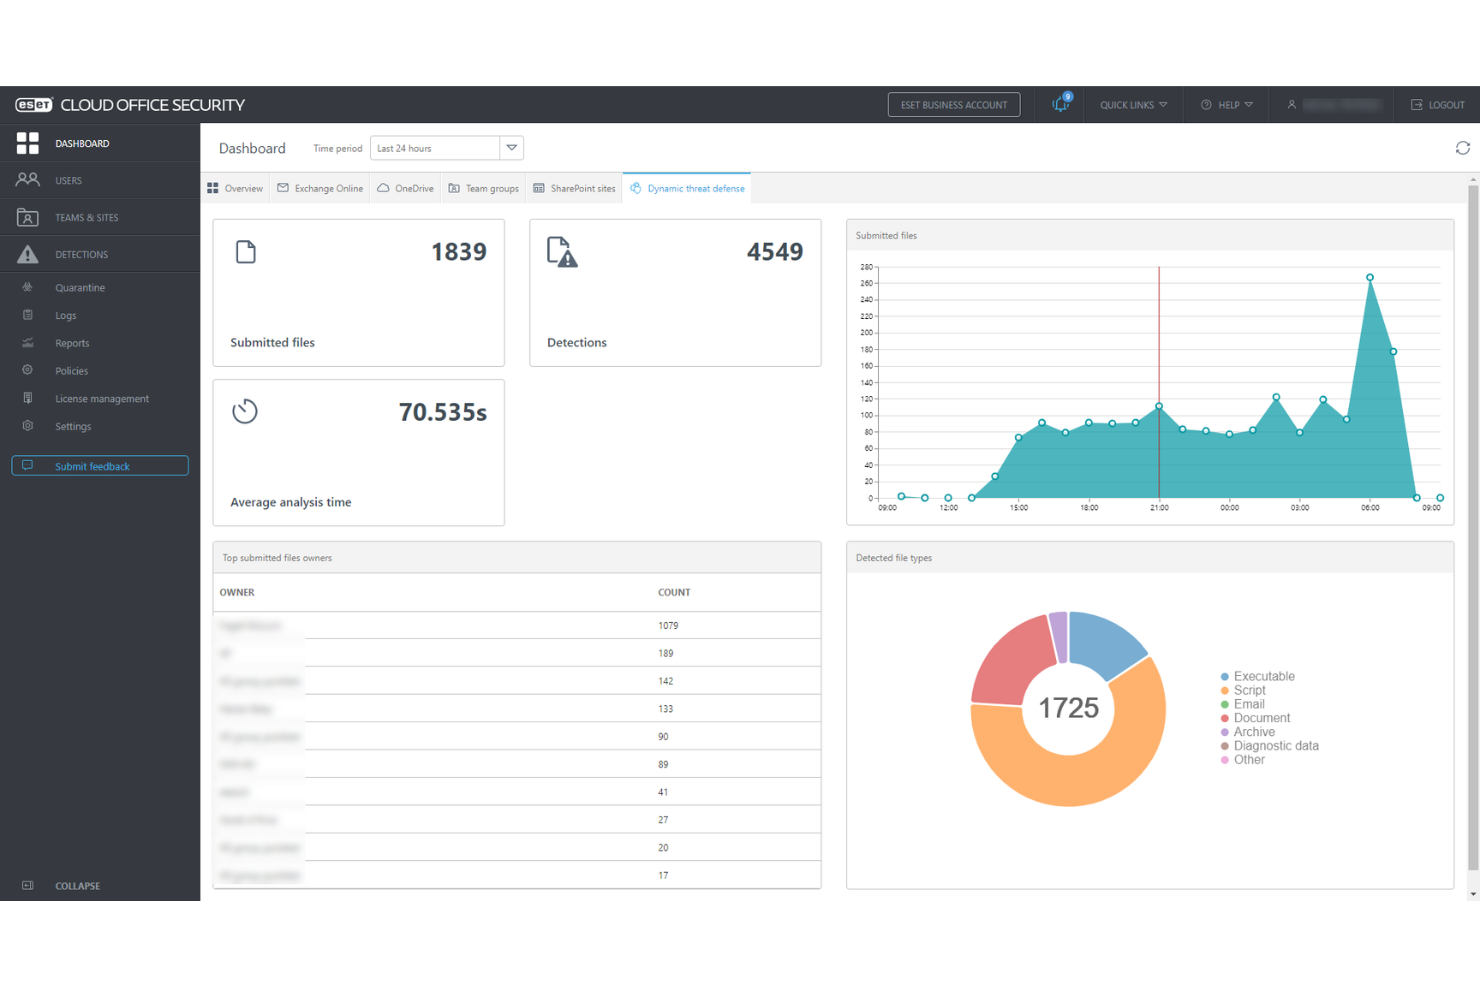Open the notifications bell icon
This screenshot has height=987, width=1480.
(1060, 104)
